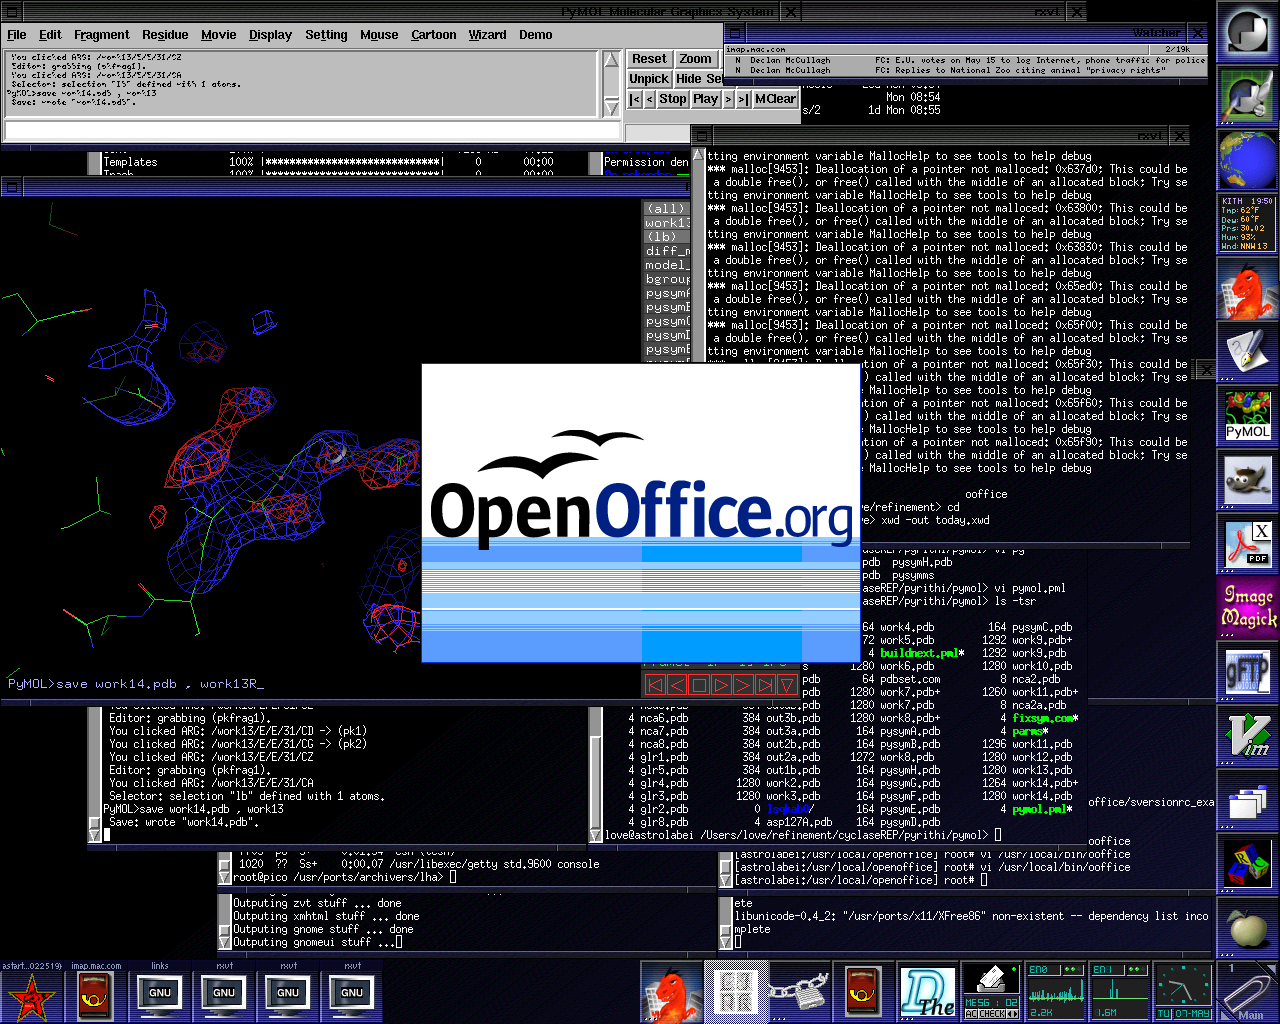Open the Movie menu
The width and height of the screenshot is (1280, 1024).
tap(218, 34)
